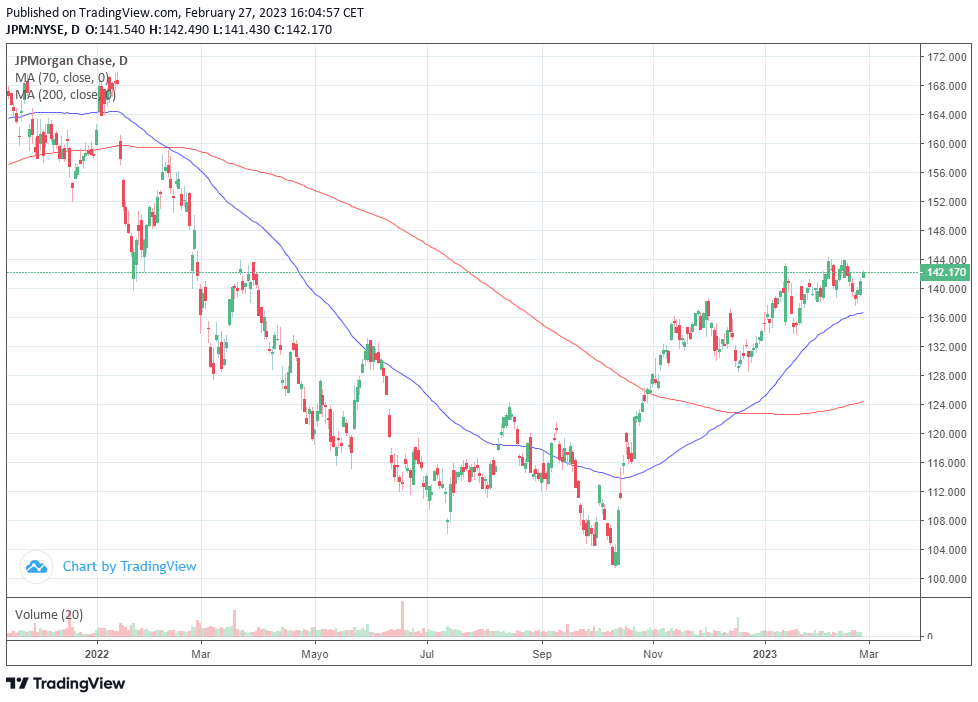
Task: Click the 116.000 price axis label
Action: coord(947,463)
